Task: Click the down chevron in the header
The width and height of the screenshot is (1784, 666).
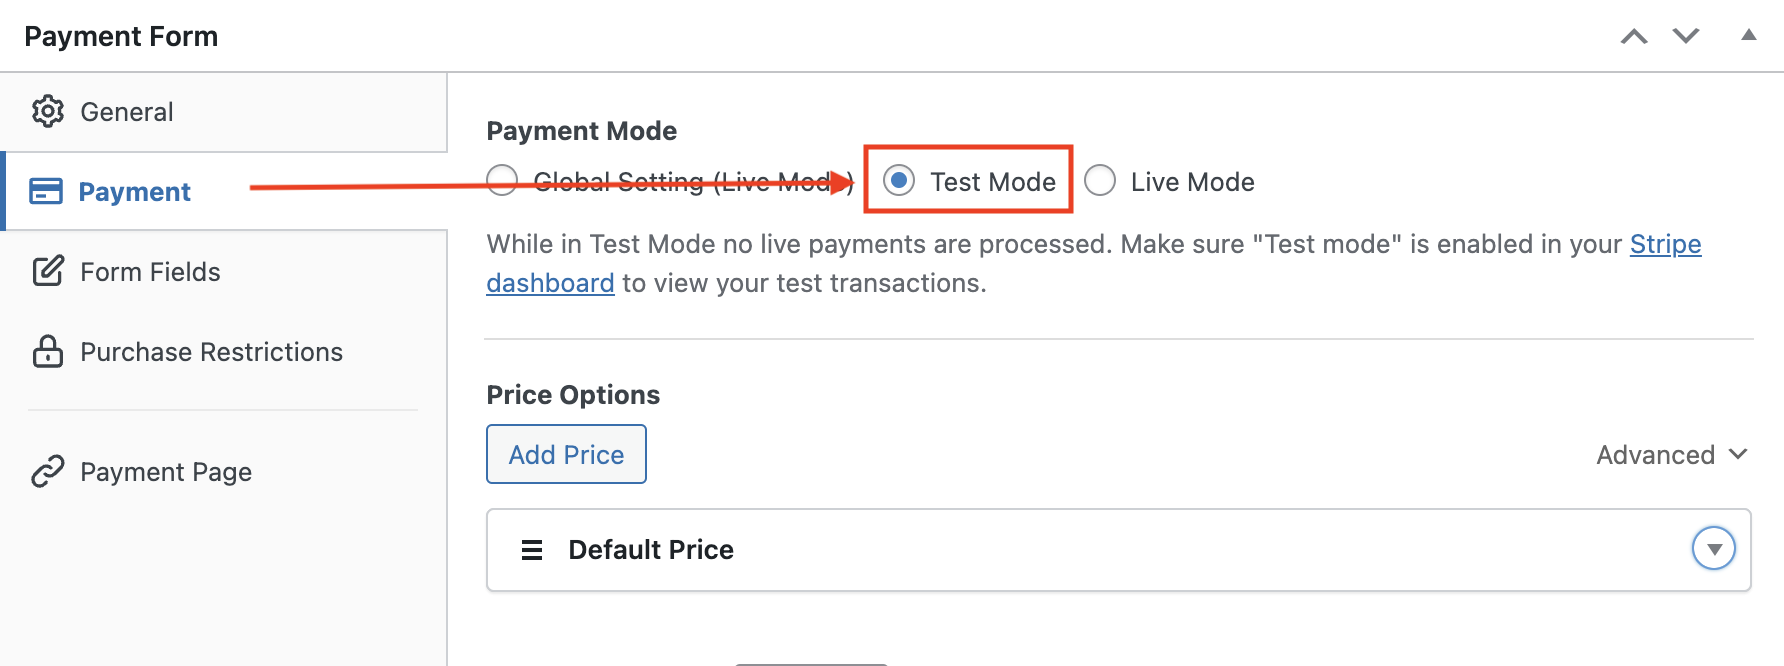Action: pyautogui.click(x=1684, y=35)
